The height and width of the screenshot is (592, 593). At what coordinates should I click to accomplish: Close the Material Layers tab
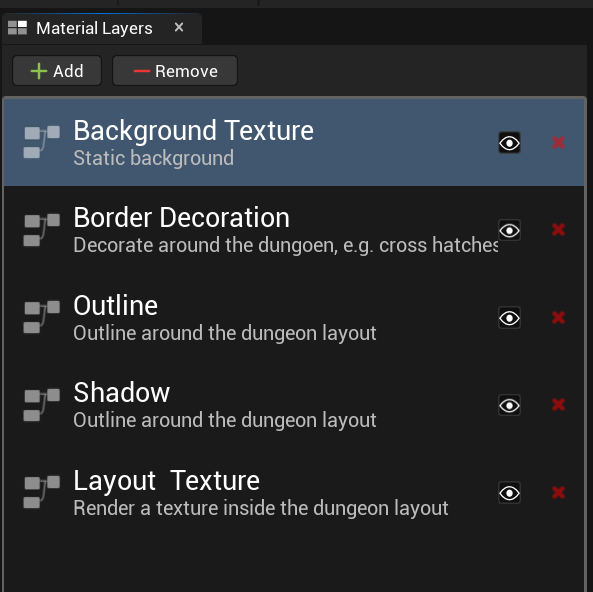click(x=179, y=27)
